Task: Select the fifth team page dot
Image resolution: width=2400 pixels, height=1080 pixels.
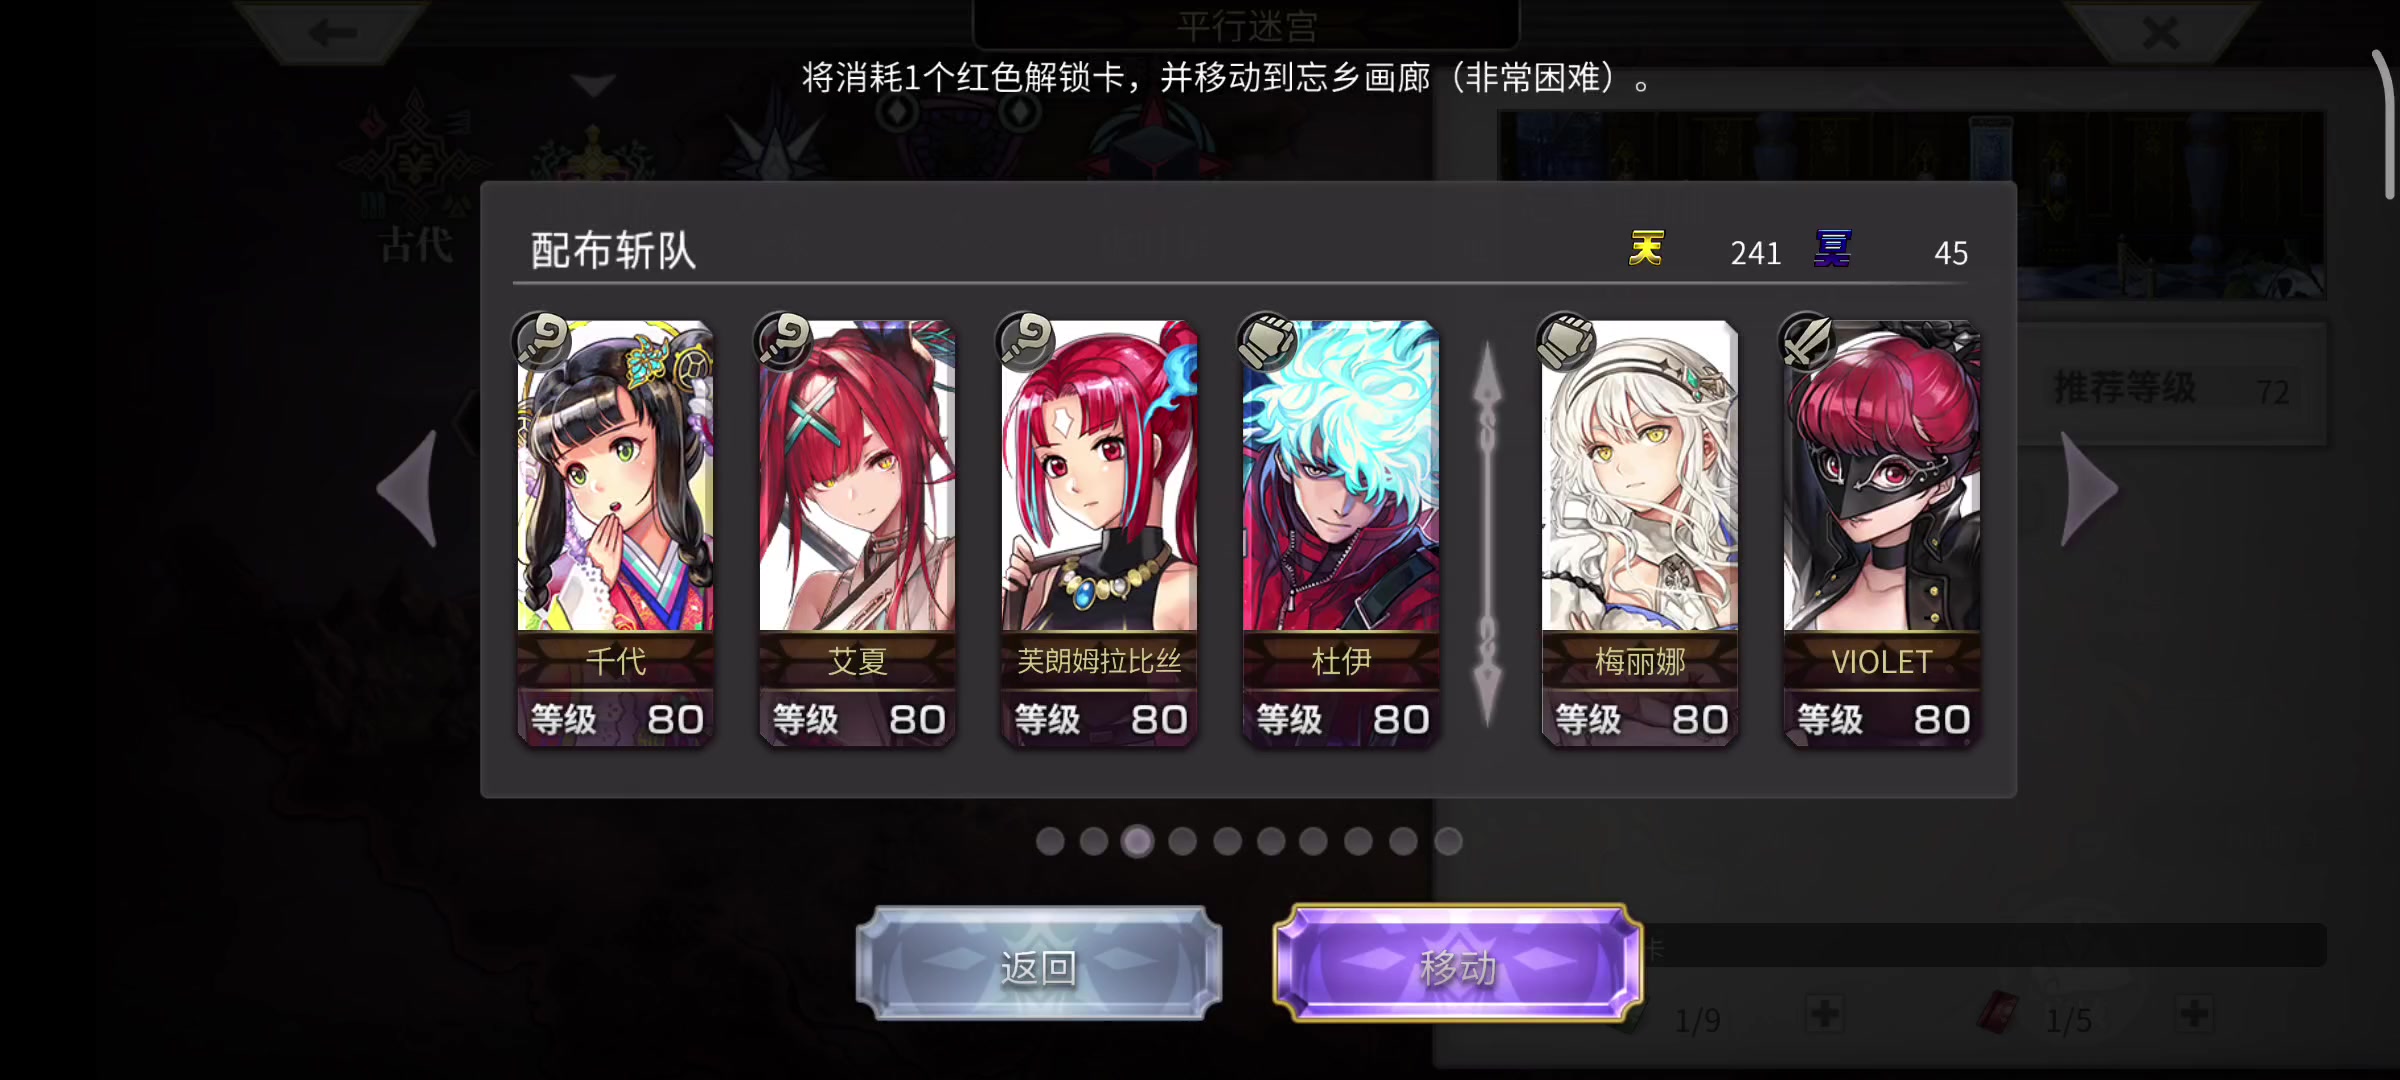Action: point(1227,841)
